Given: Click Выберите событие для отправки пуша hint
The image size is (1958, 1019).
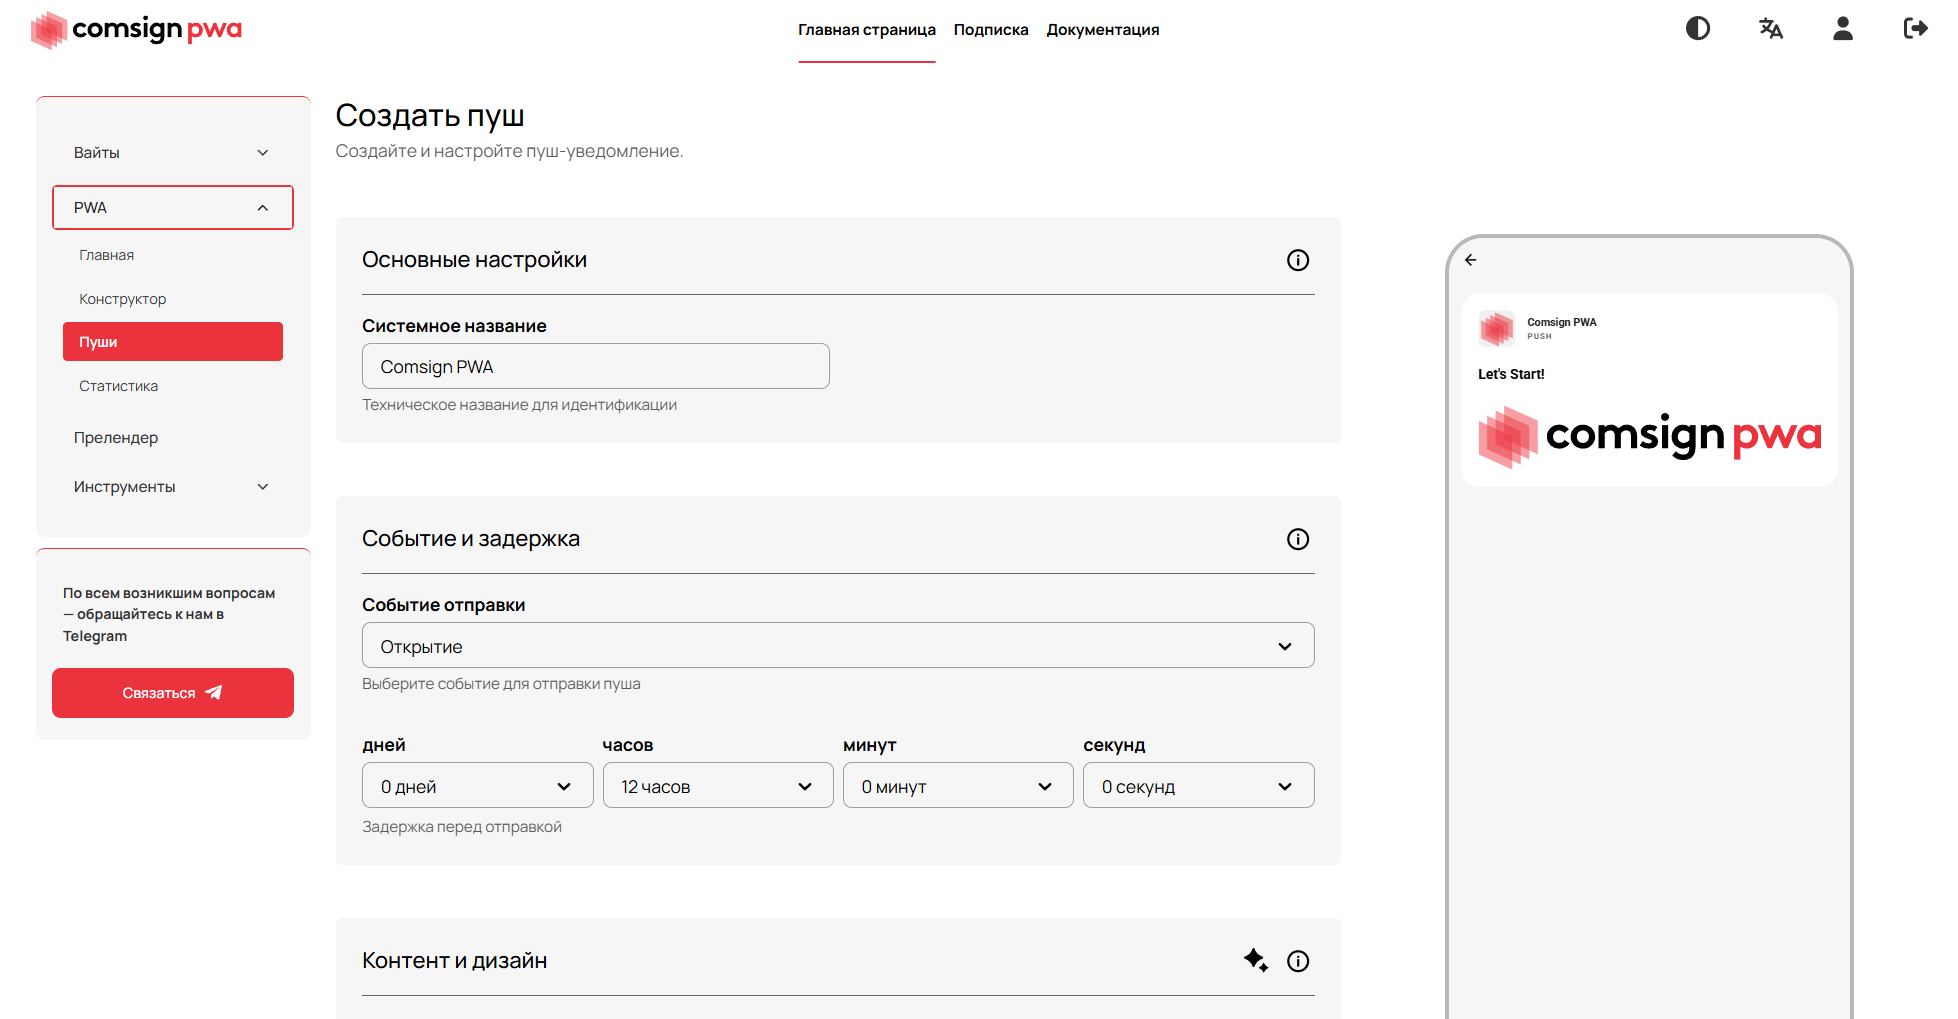Looking at the screenshot, I should pos(501,684).
